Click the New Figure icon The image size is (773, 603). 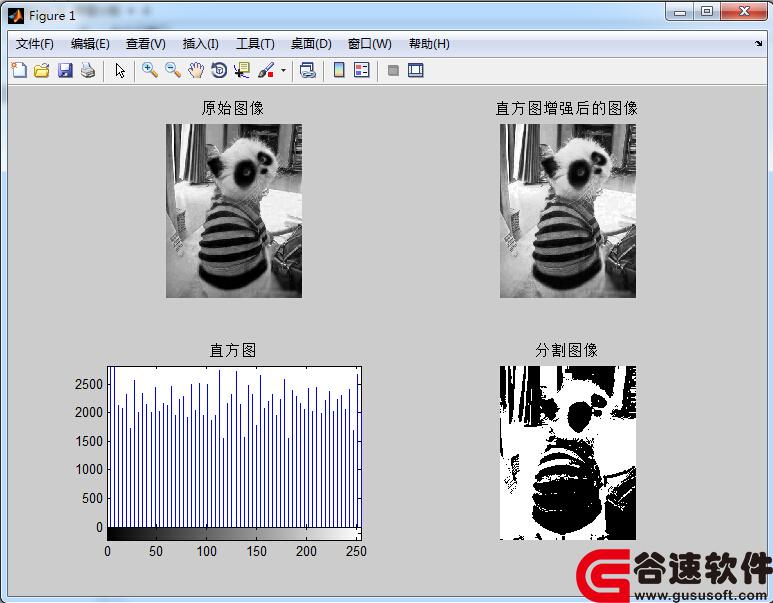[19, 70]
